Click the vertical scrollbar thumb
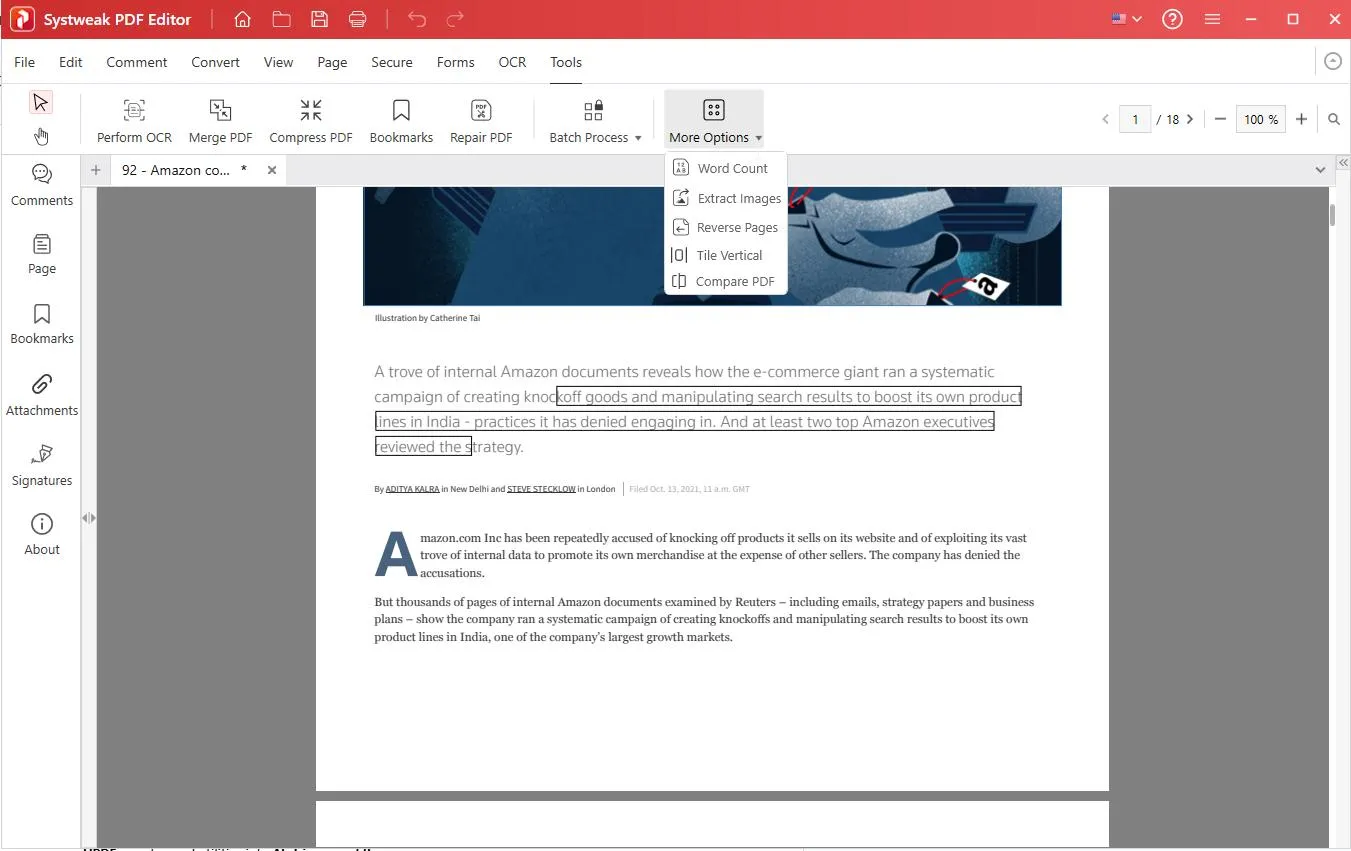 1332,215
